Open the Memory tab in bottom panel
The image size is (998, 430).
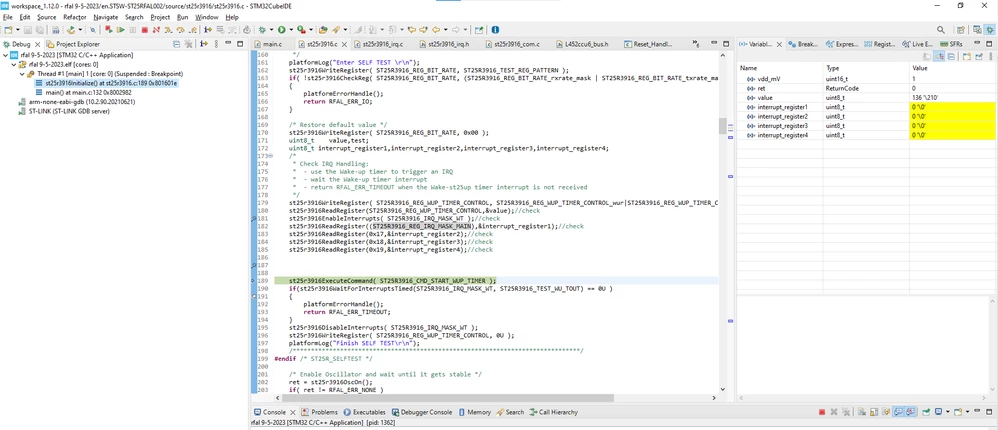[474, 412]
